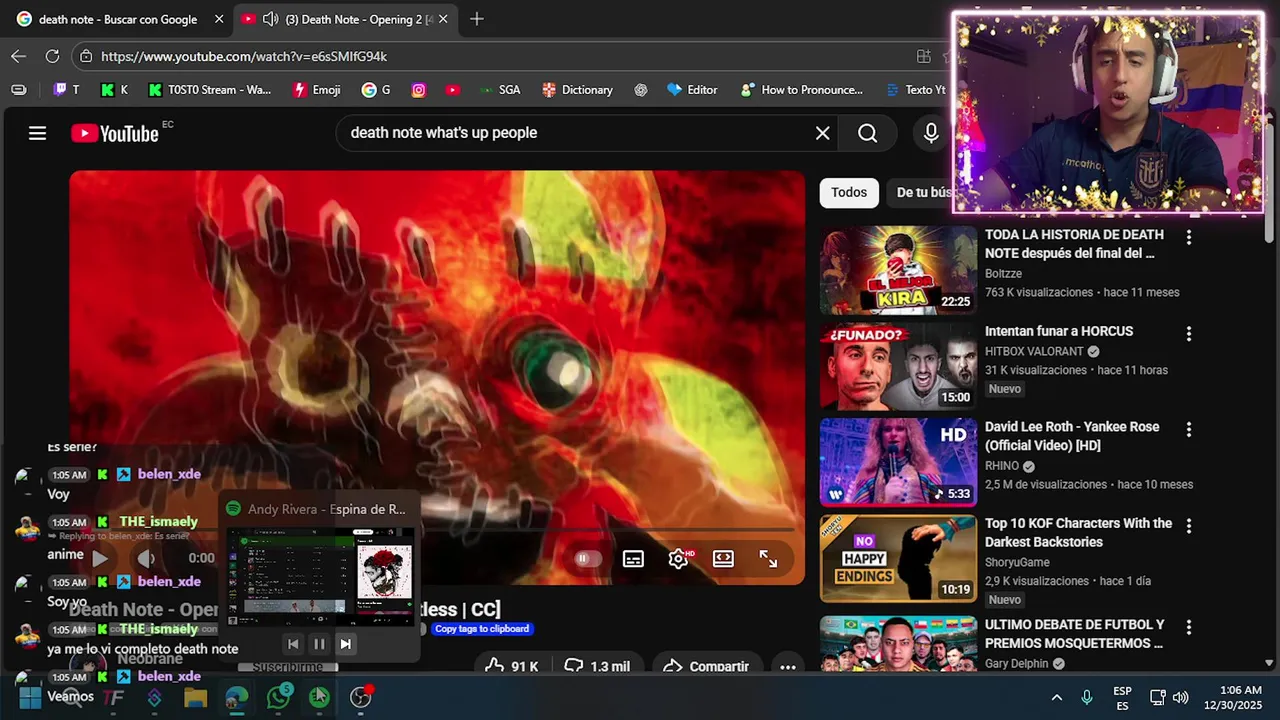
Task: Dislike the video showing 1.3 mil
Action: (598, 666)
